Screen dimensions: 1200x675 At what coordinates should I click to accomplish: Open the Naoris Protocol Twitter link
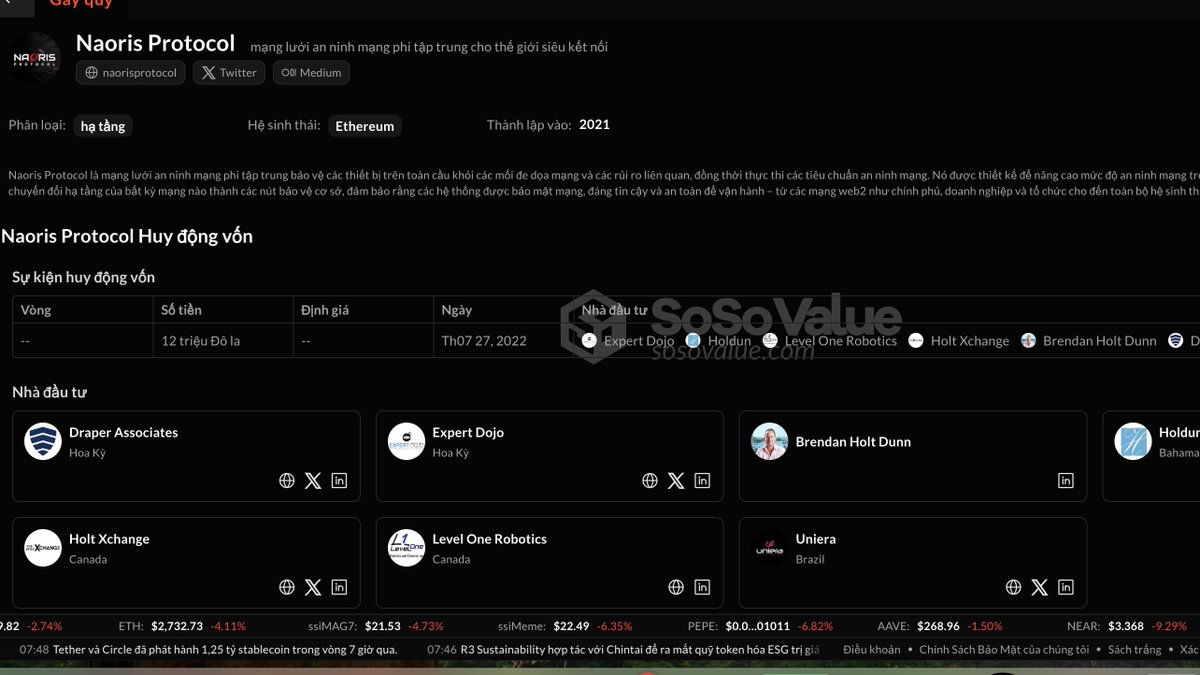point(229,72)
